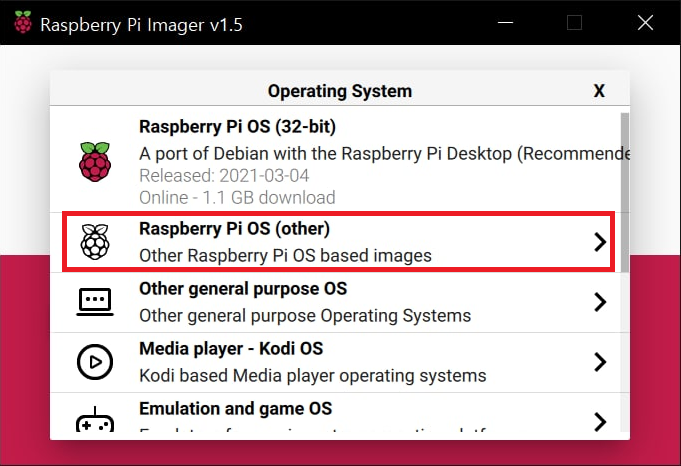Close the Operating System dialog with X
Viewport: 681px width, 466px height.
coord(599,91)
